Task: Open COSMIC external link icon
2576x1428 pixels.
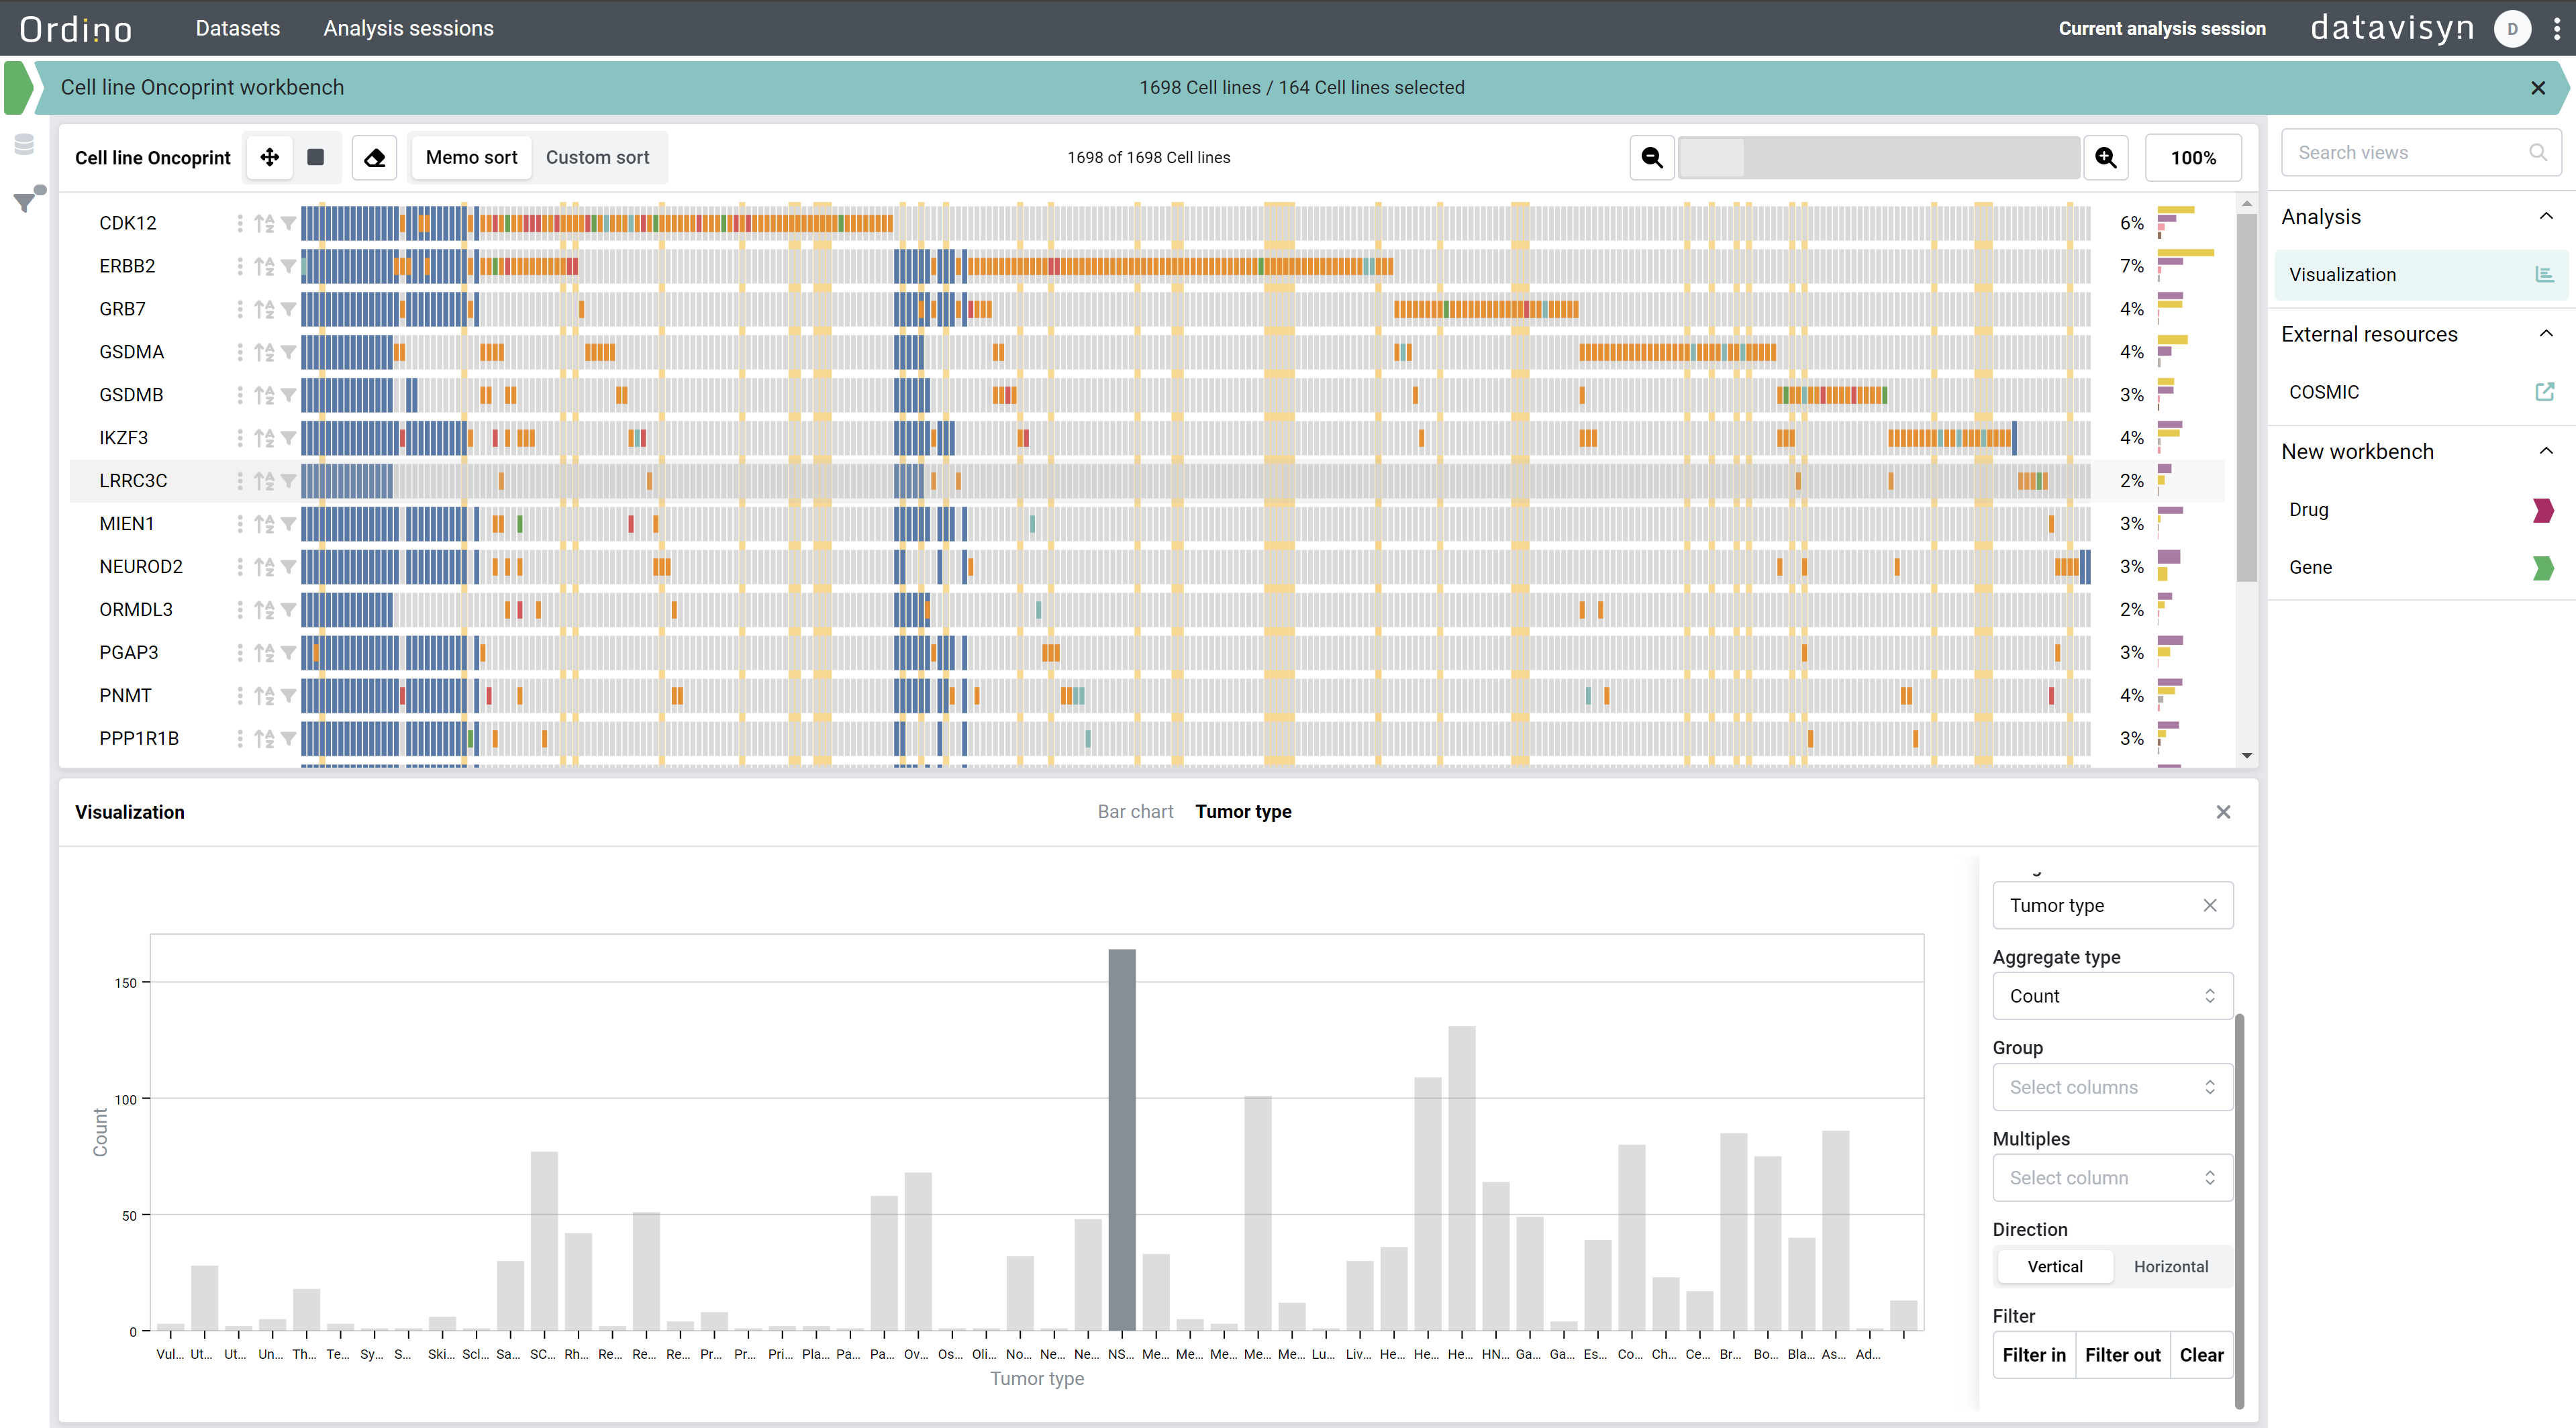Action: click(x=2544, y=392)
